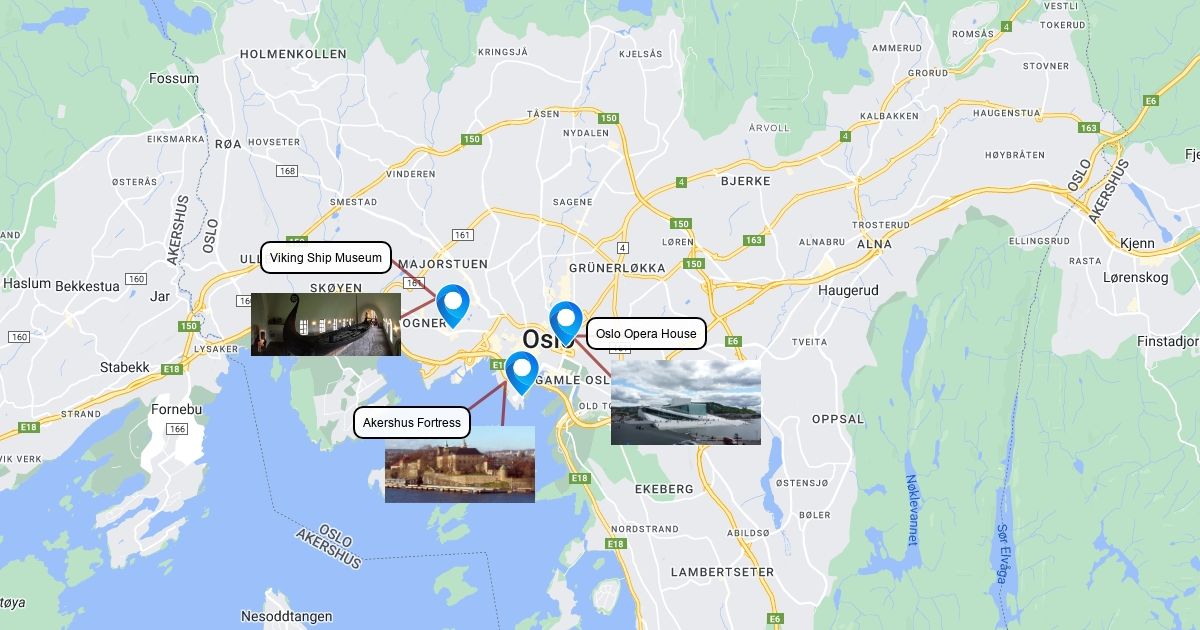
Task: Click the route 168 shield near Røa
Action: [x=288, y=171]
